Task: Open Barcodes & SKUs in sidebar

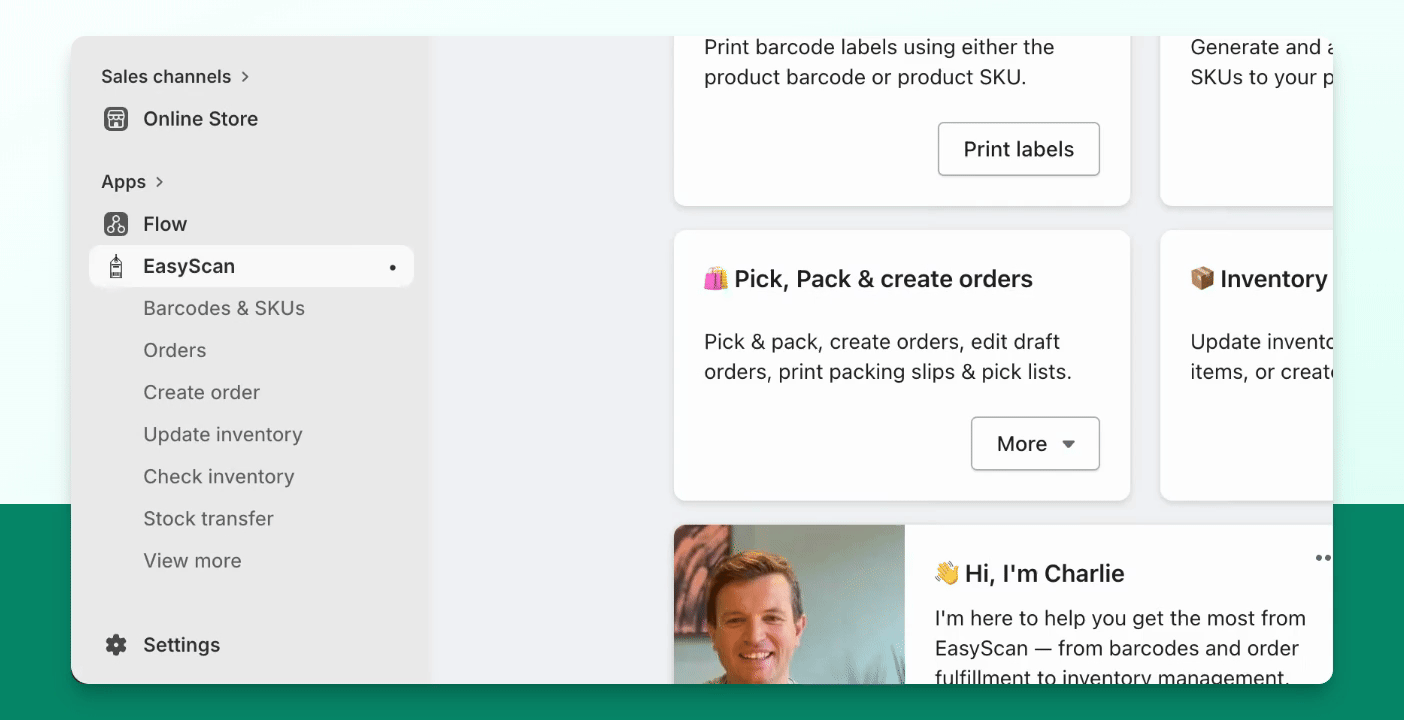Action: pyautogui.click(x=224, y=308)
